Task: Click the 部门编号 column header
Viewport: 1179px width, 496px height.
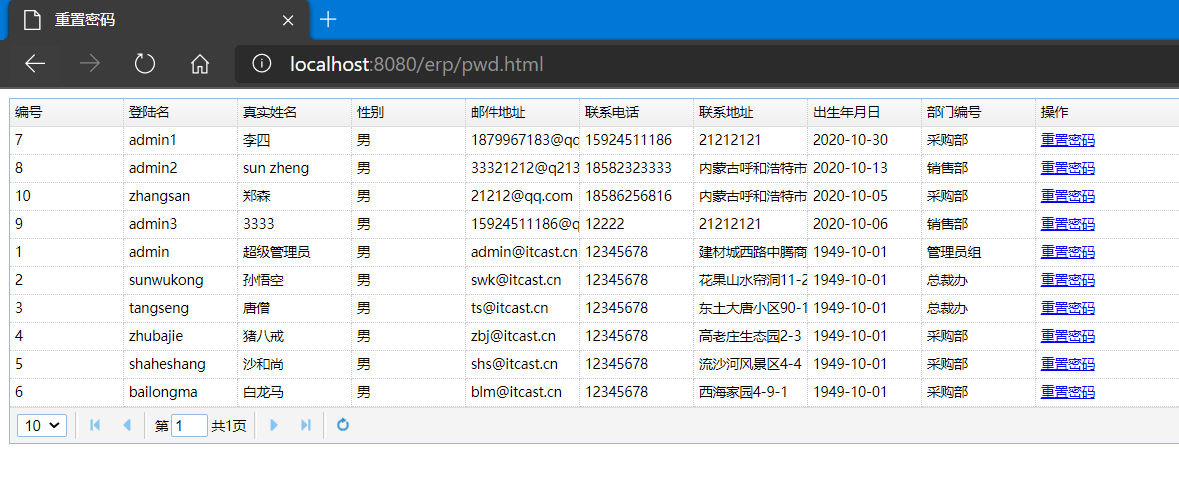Action: 979,113
